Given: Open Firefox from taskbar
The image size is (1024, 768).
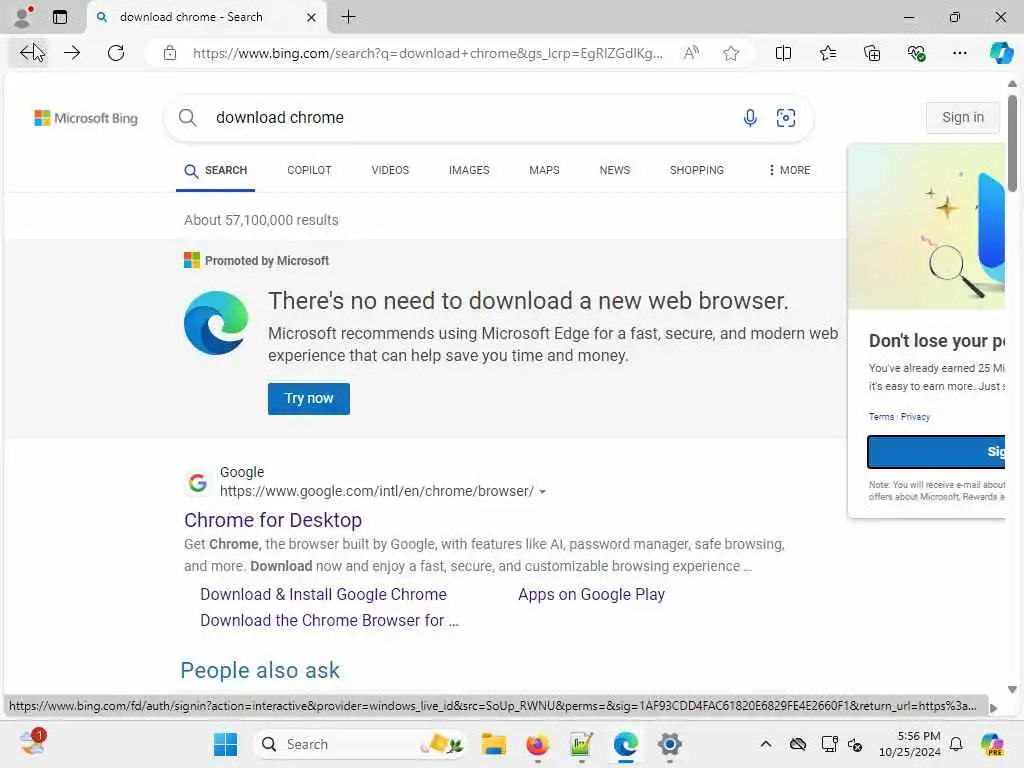Looking at the screenshot, I should click(x=537, y=744).
